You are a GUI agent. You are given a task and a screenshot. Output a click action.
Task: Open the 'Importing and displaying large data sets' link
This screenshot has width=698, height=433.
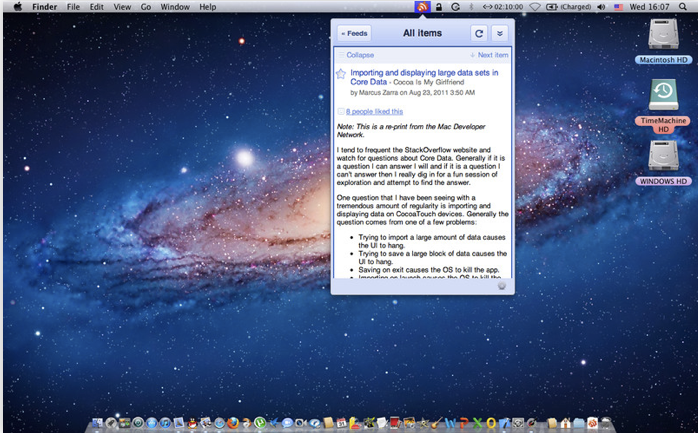[x=424, y=77]
